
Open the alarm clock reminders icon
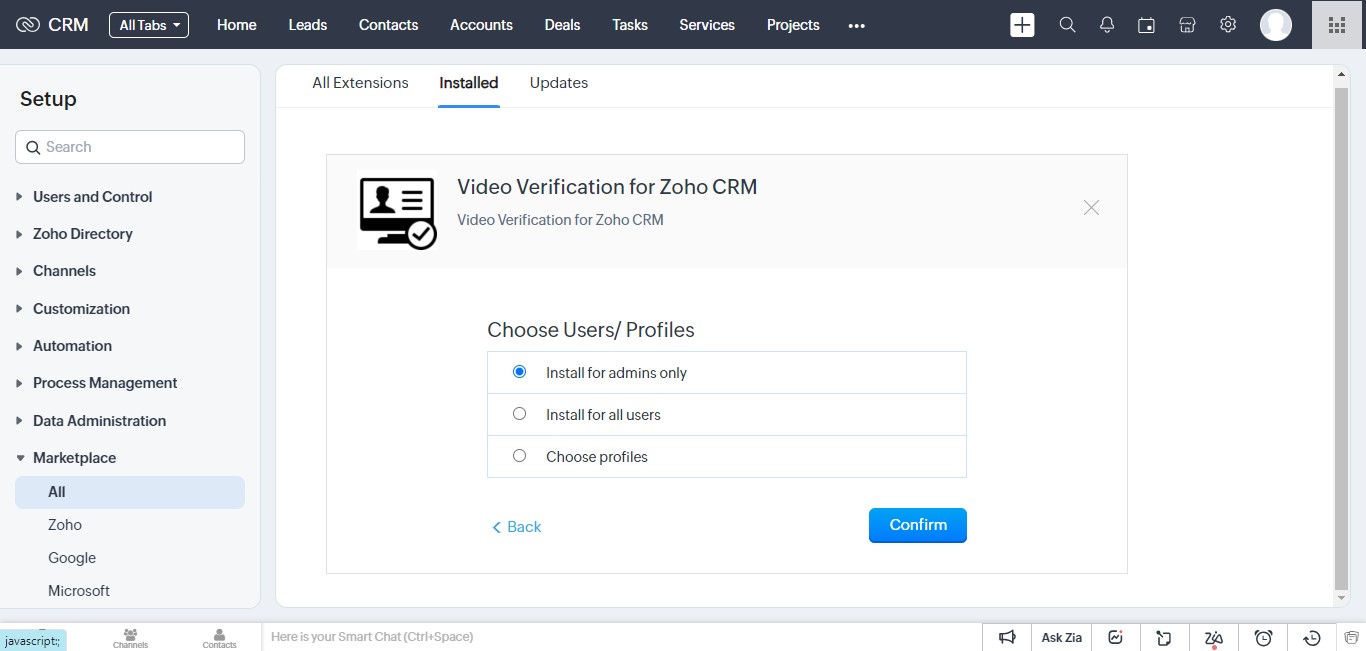pyautogui.click(x=1263, y=637)
